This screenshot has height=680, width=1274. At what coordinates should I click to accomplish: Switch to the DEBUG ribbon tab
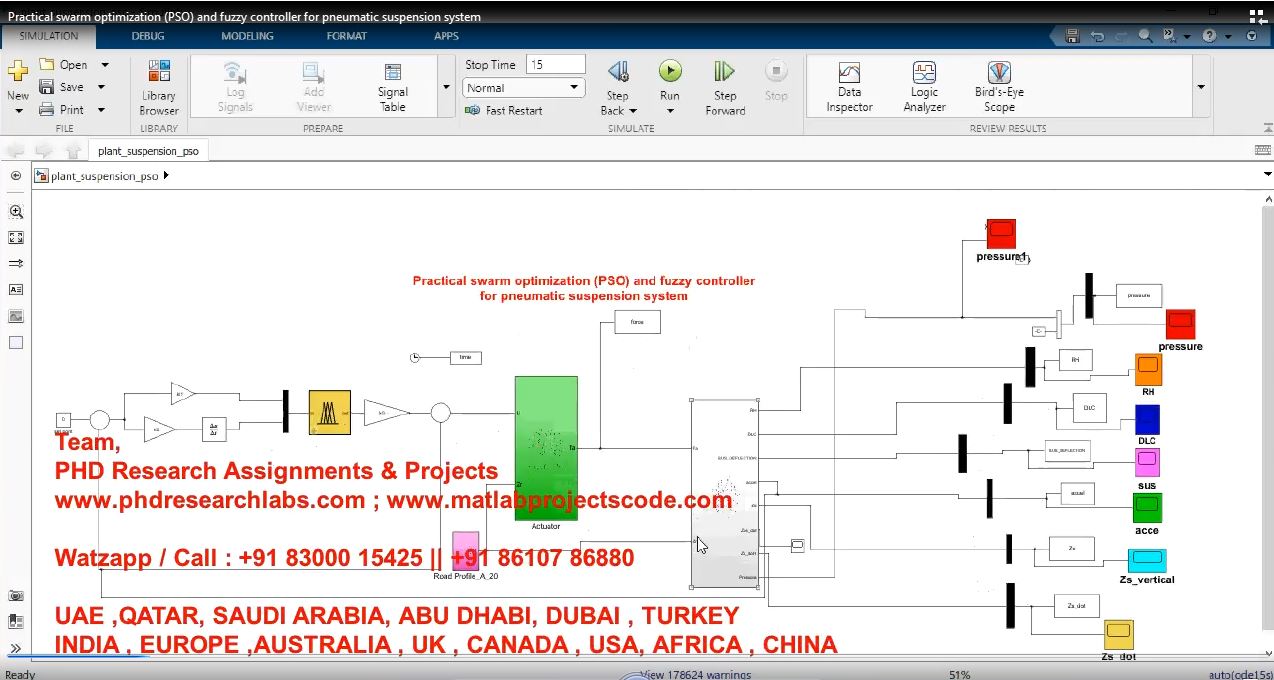coord(150,36)
